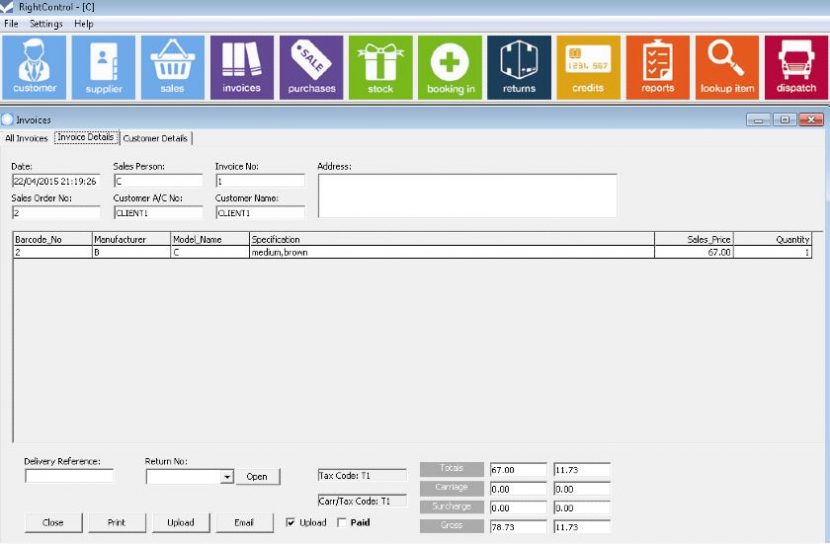Click the sales basket icon
This screenshot has height=544, width=830.
click(x=173, y=67)
